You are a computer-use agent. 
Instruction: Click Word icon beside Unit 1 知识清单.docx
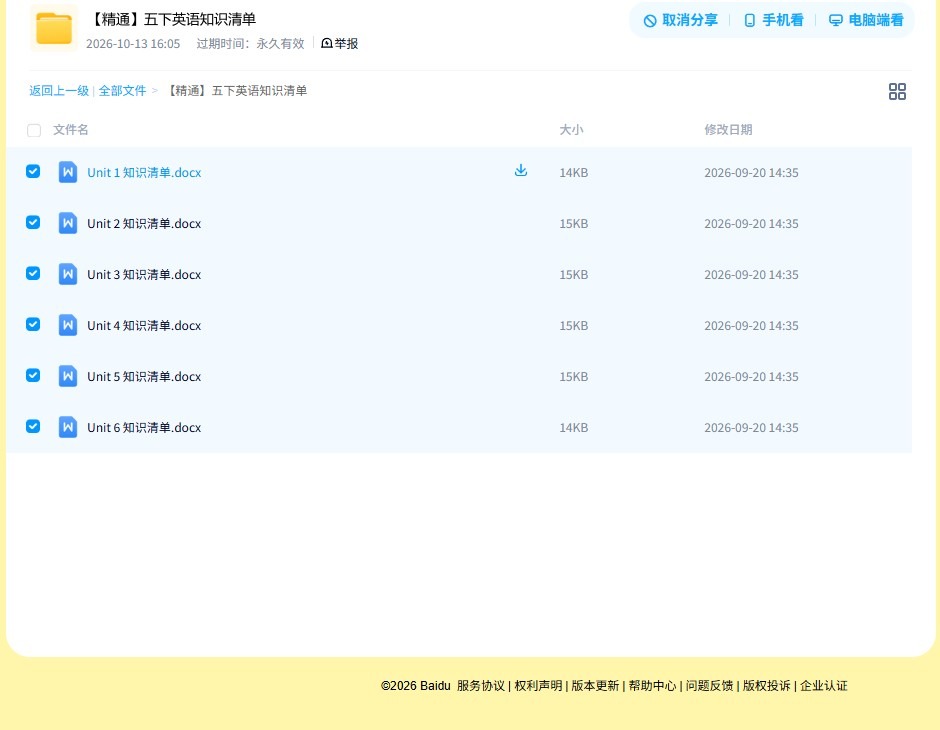coord(68,172)
